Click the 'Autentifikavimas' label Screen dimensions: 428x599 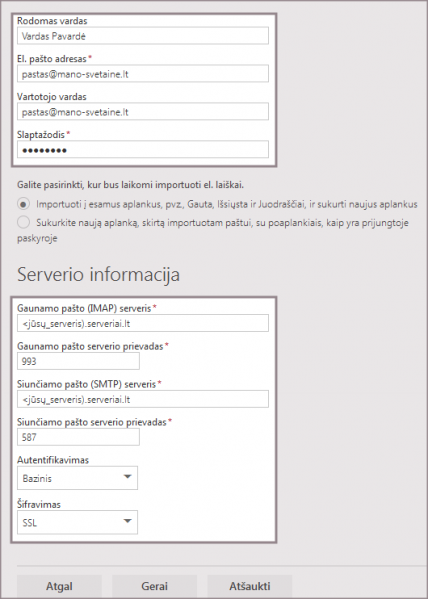click(53, 460)
